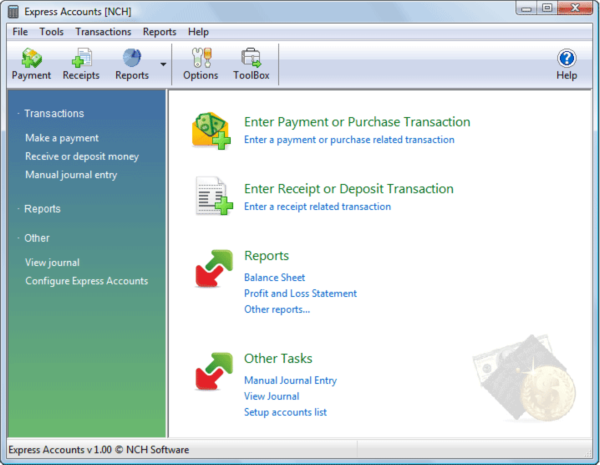The height and width of the screenshot is (465, 600).
Task: Open the Tools menu
Action: coord(51,32)
